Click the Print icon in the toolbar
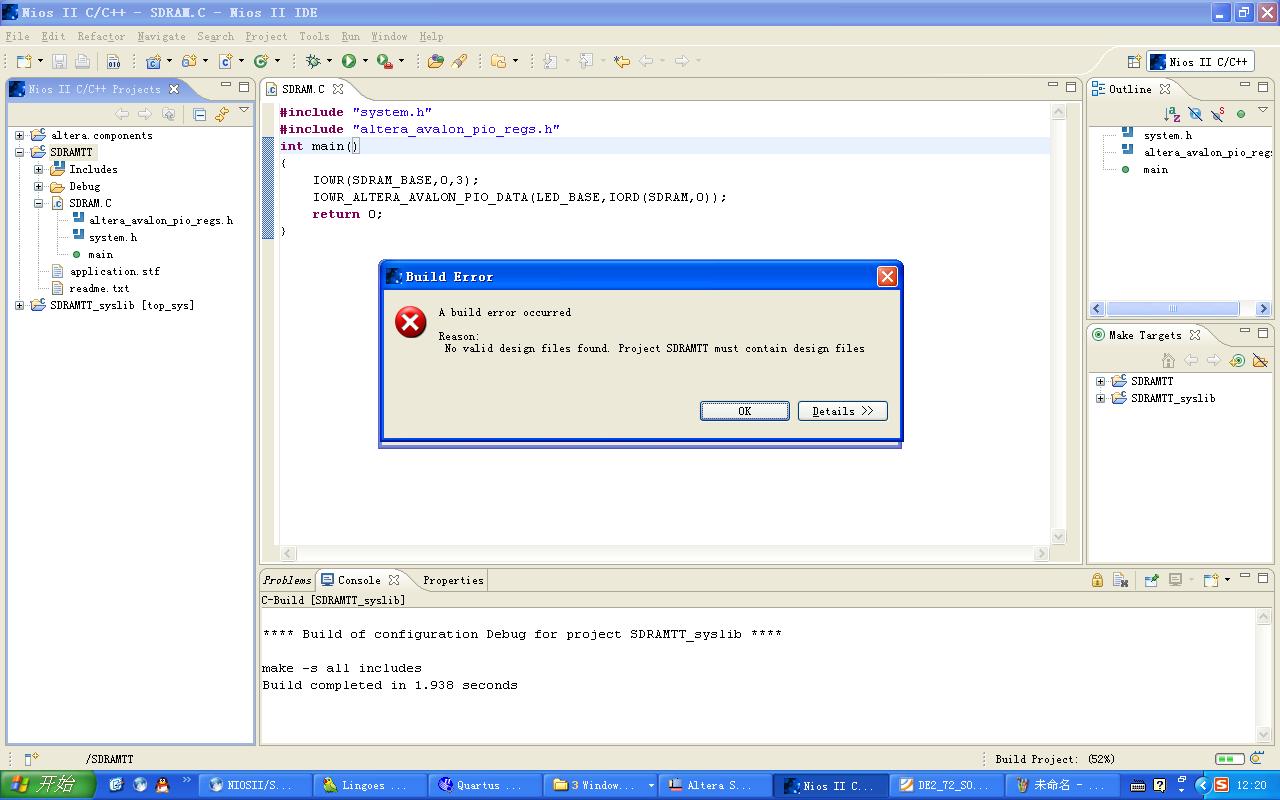Image resolution: width=1280 pixels, height=800 pixels. point(82,61)
